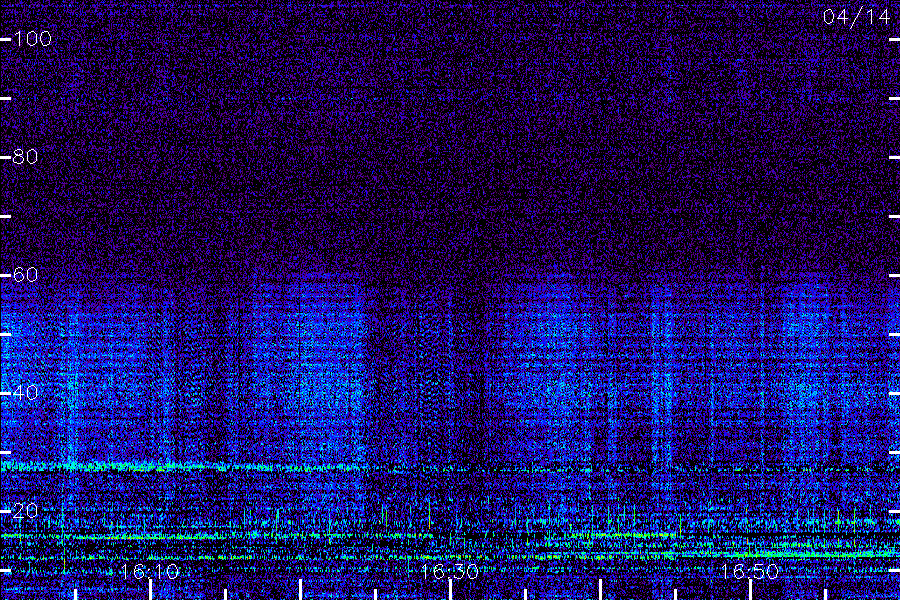Image resolution: width=900 pixels, height=600 pixels.
Task: Click the 80 frequency axis label
Action: (x=25, y=157)
